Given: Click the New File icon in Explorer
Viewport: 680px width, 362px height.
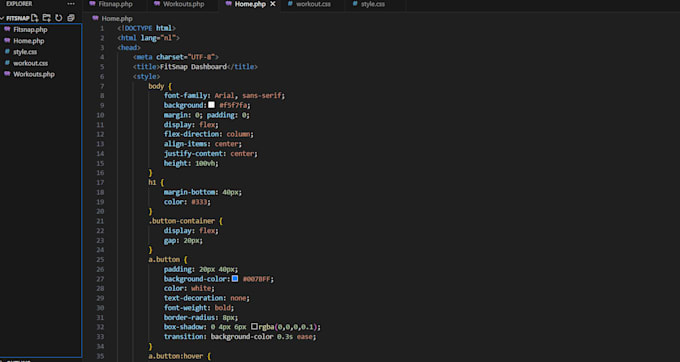Looking at the screenshot, I should pos(35,18).
